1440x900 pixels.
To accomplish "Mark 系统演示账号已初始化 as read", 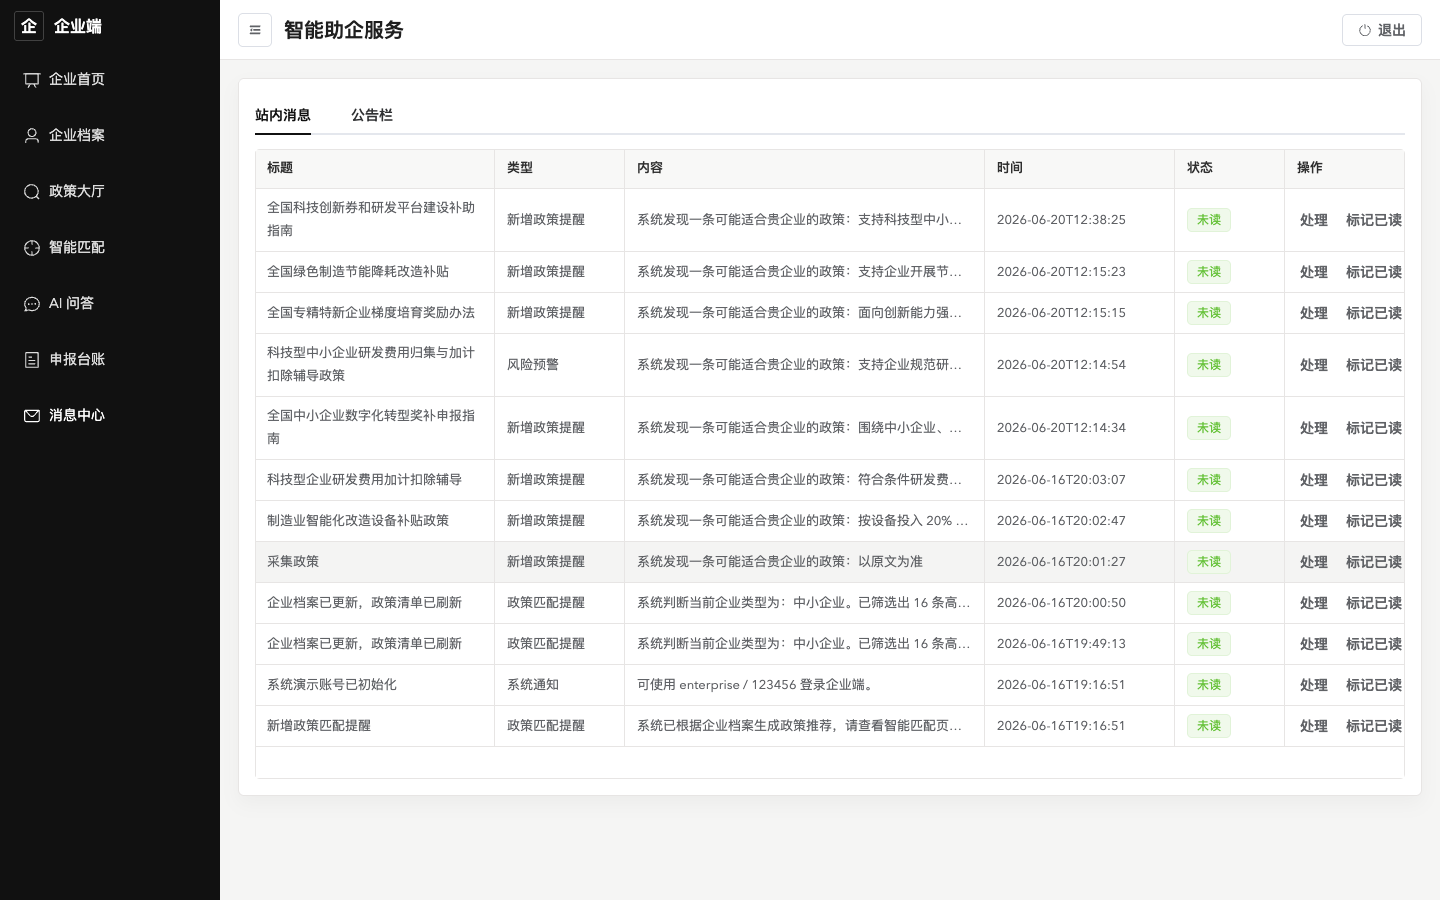I will click(1374, 685).
